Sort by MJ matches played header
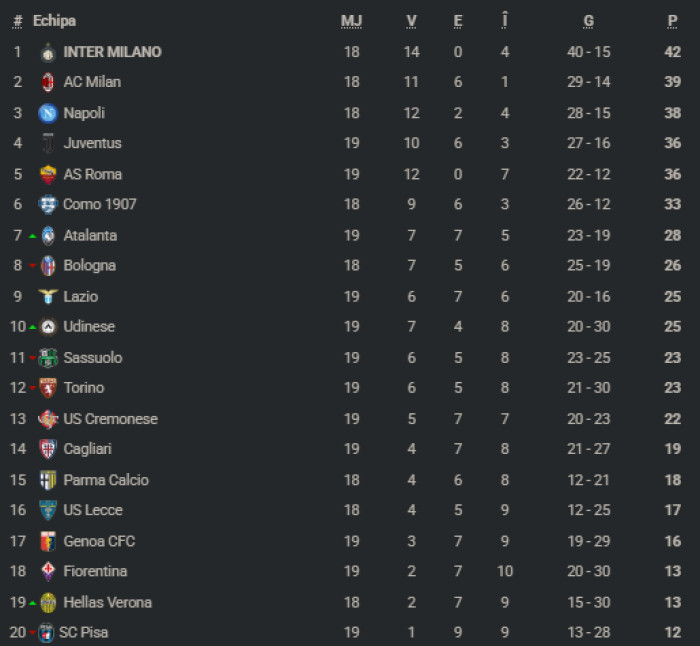This screenshot has height=646, width=700. pyautogui.click(x=351, y=21)
